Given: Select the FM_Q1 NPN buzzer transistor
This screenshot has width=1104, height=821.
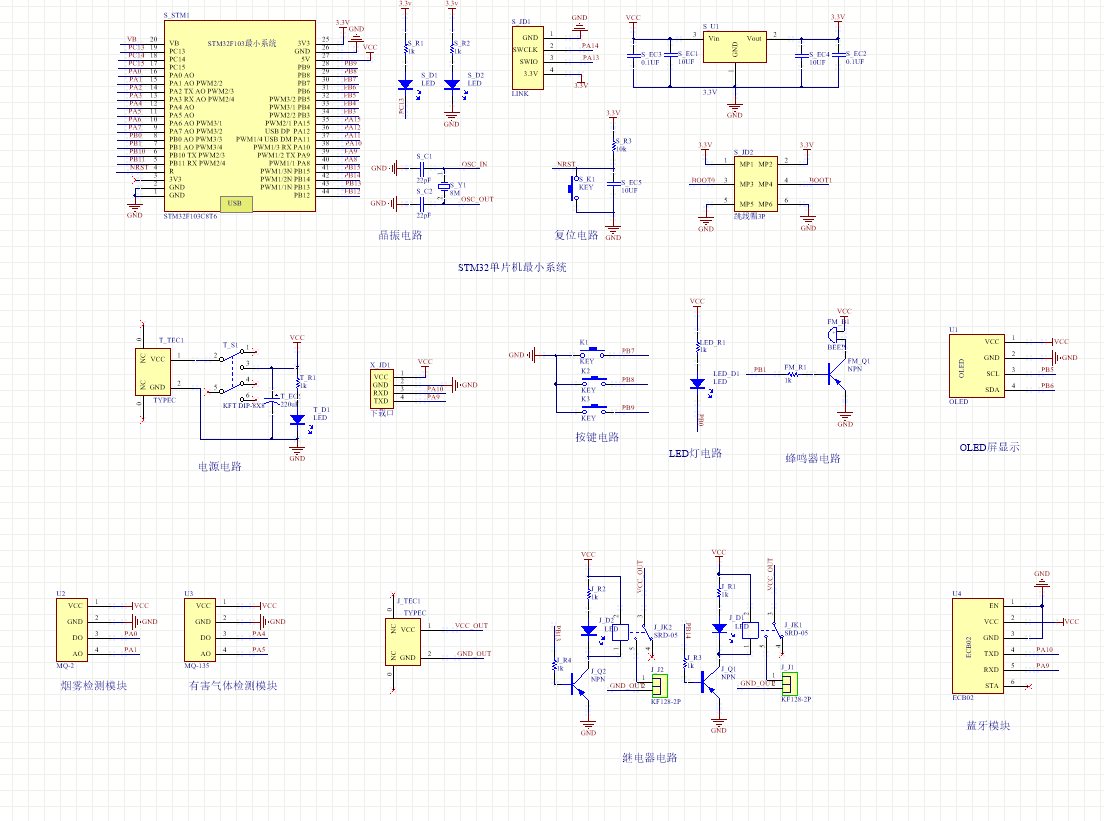Looking at the screenshot, I should pos(836,374).
